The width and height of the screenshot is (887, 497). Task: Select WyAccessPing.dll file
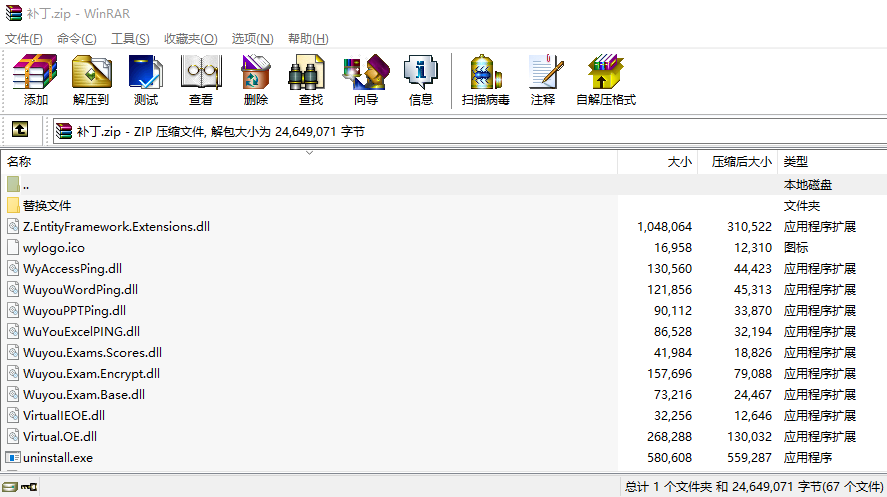(72, 269)
